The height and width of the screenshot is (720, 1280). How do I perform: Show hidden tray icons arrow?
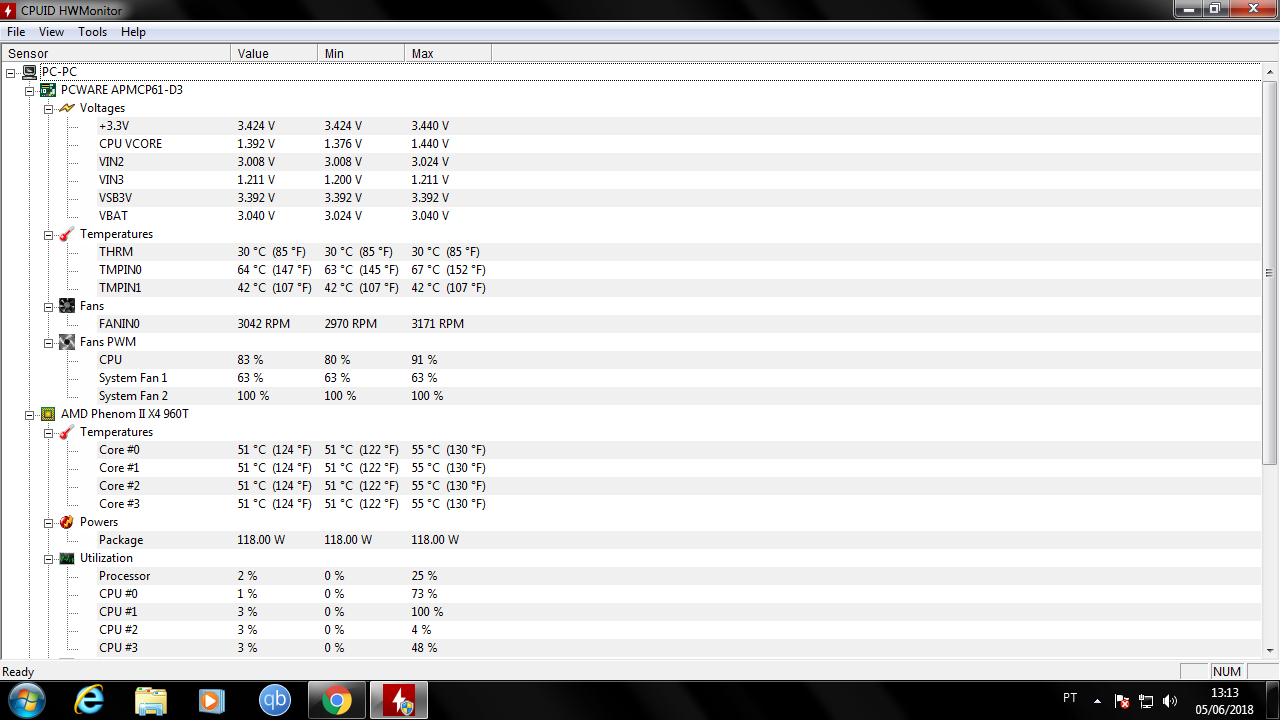click(1097, 701)
